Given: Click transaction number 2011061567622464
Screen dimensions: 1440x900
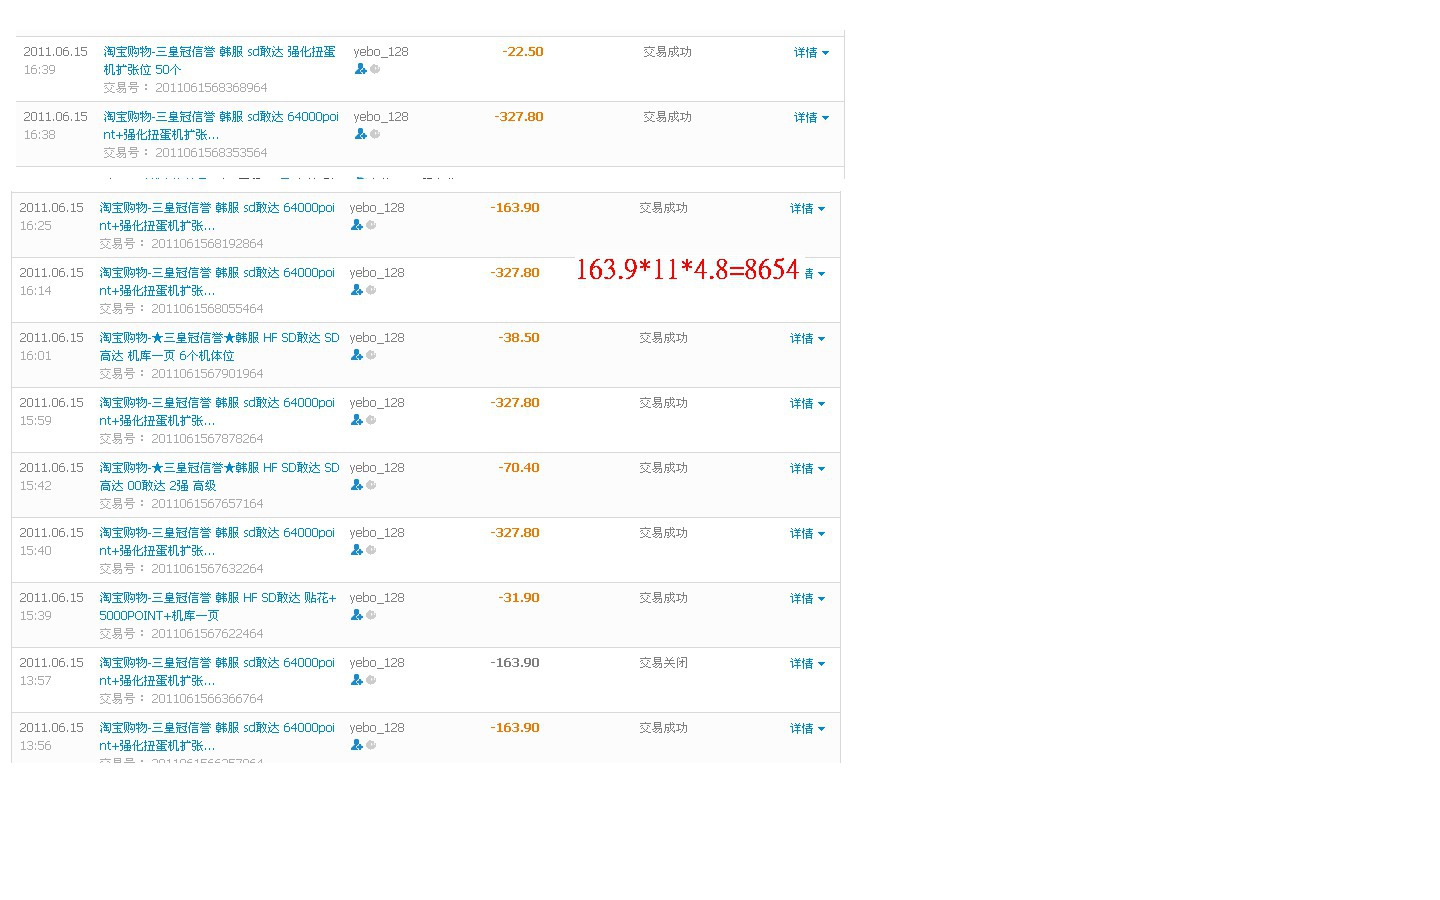Looking at the screenshot, I should [x=207, y=634].
